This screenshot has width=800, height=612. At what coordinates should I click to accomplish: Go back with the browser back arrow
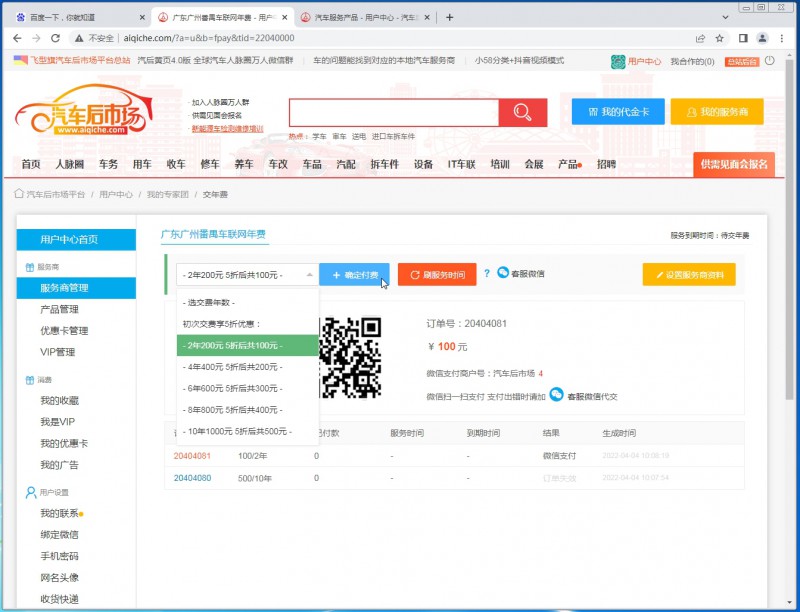click(17, 38)
